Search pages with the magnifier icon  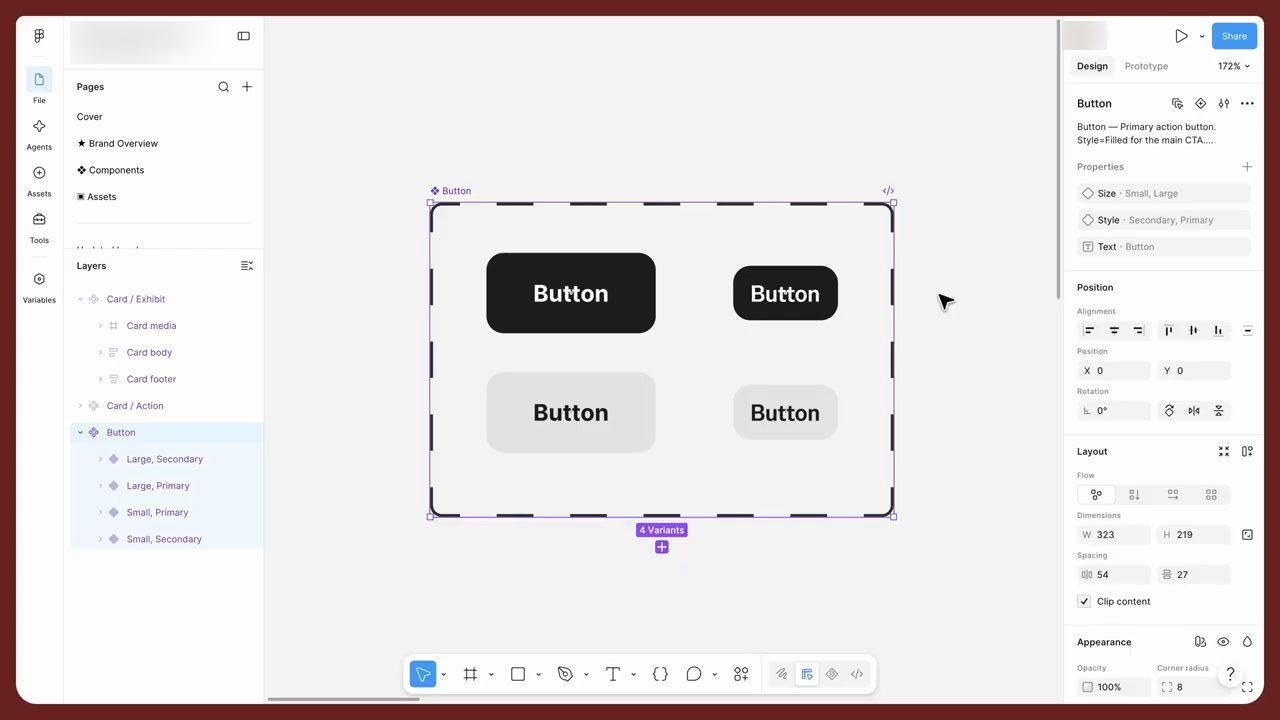tap(223, 87)
